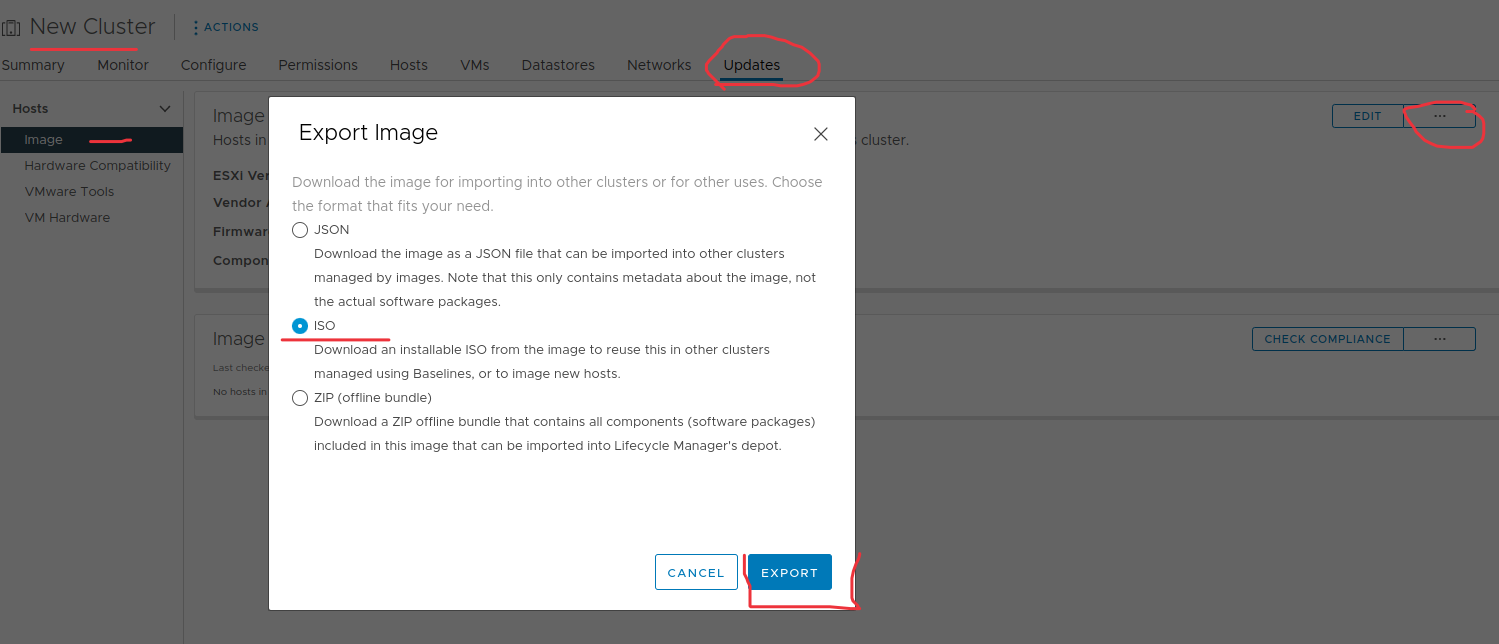This screenshot has height=644, width=1499.
Task: Click the cluster icon beside New Cluster title
Action: [x=13, y=27]
